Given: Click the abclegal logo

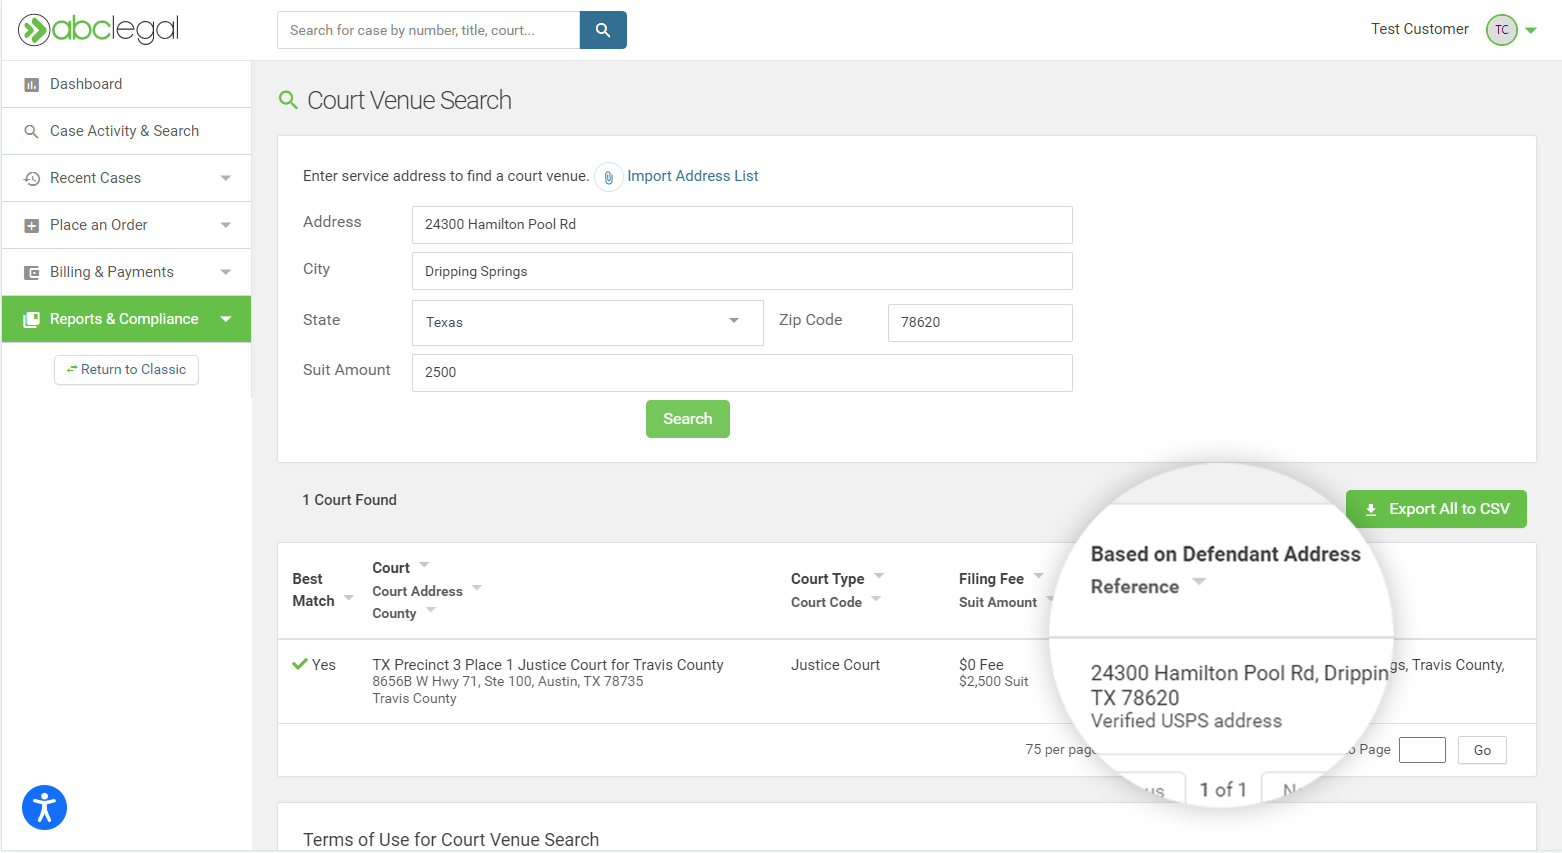Looking at the screenshot, I should [x=98, y=30].
